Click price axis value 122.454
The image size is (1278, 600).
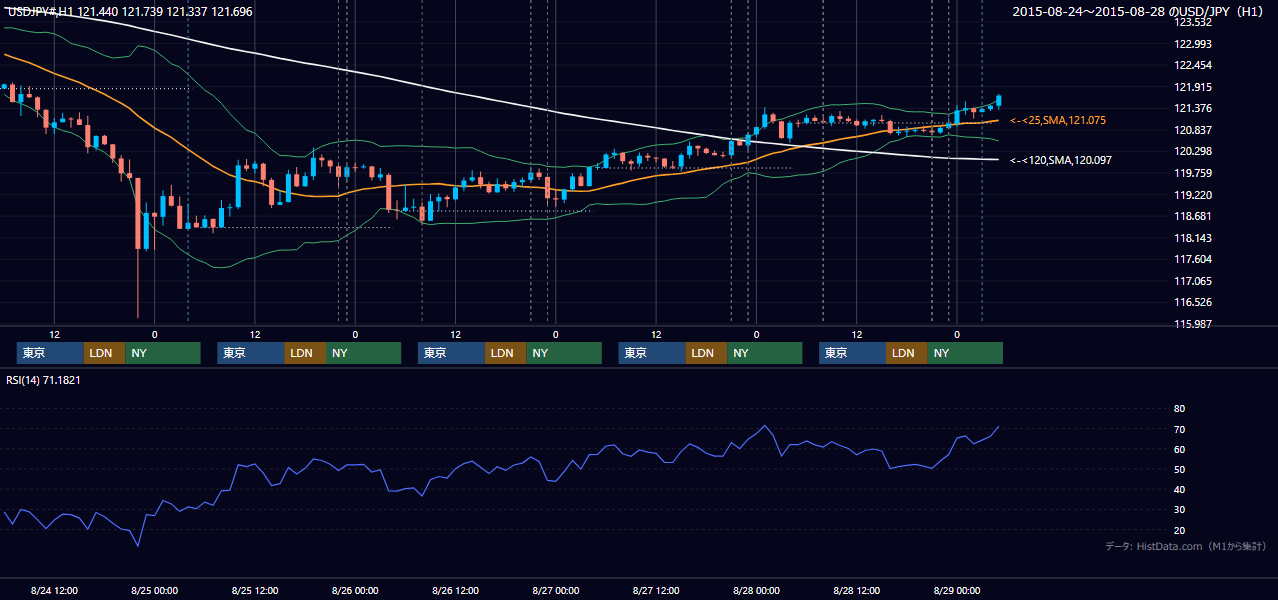[1193, 65]
